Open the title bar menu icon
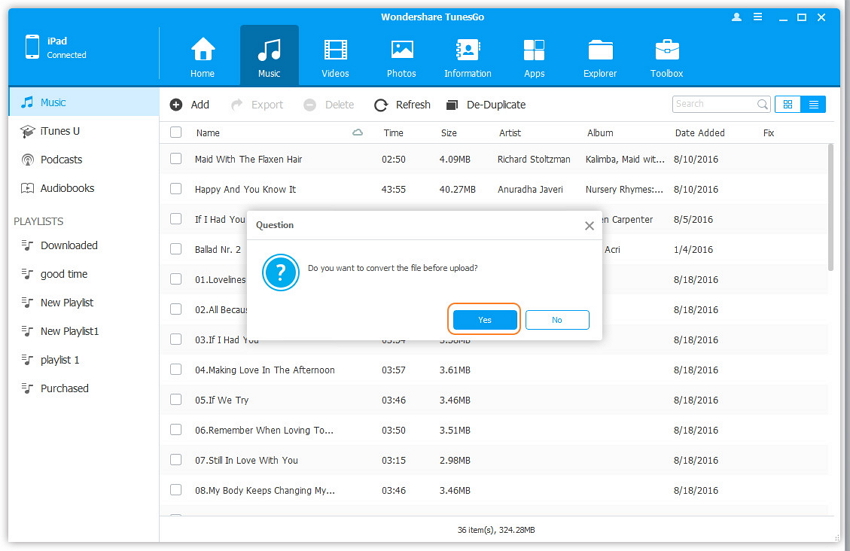This screenshot has width=850, height=551. pos(759,17)
